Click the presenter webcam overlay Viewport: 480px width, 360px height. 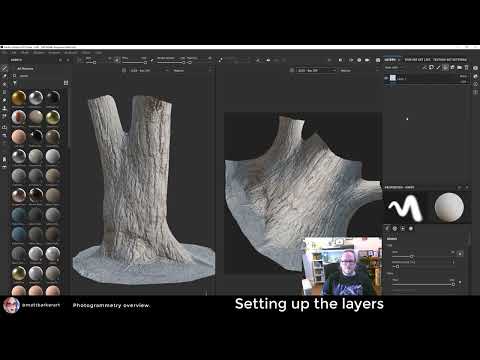pyautogui.click(x=343, y=266)
